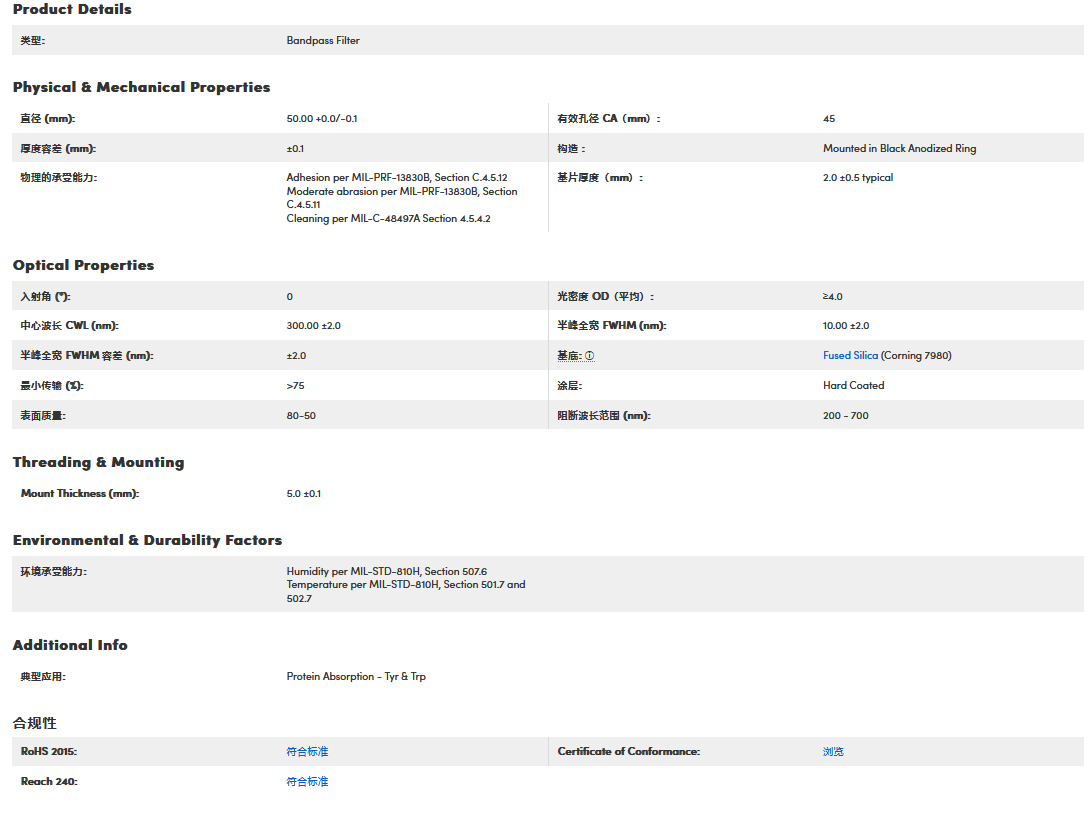Click the Optical Properties heading

click(83, 266)
